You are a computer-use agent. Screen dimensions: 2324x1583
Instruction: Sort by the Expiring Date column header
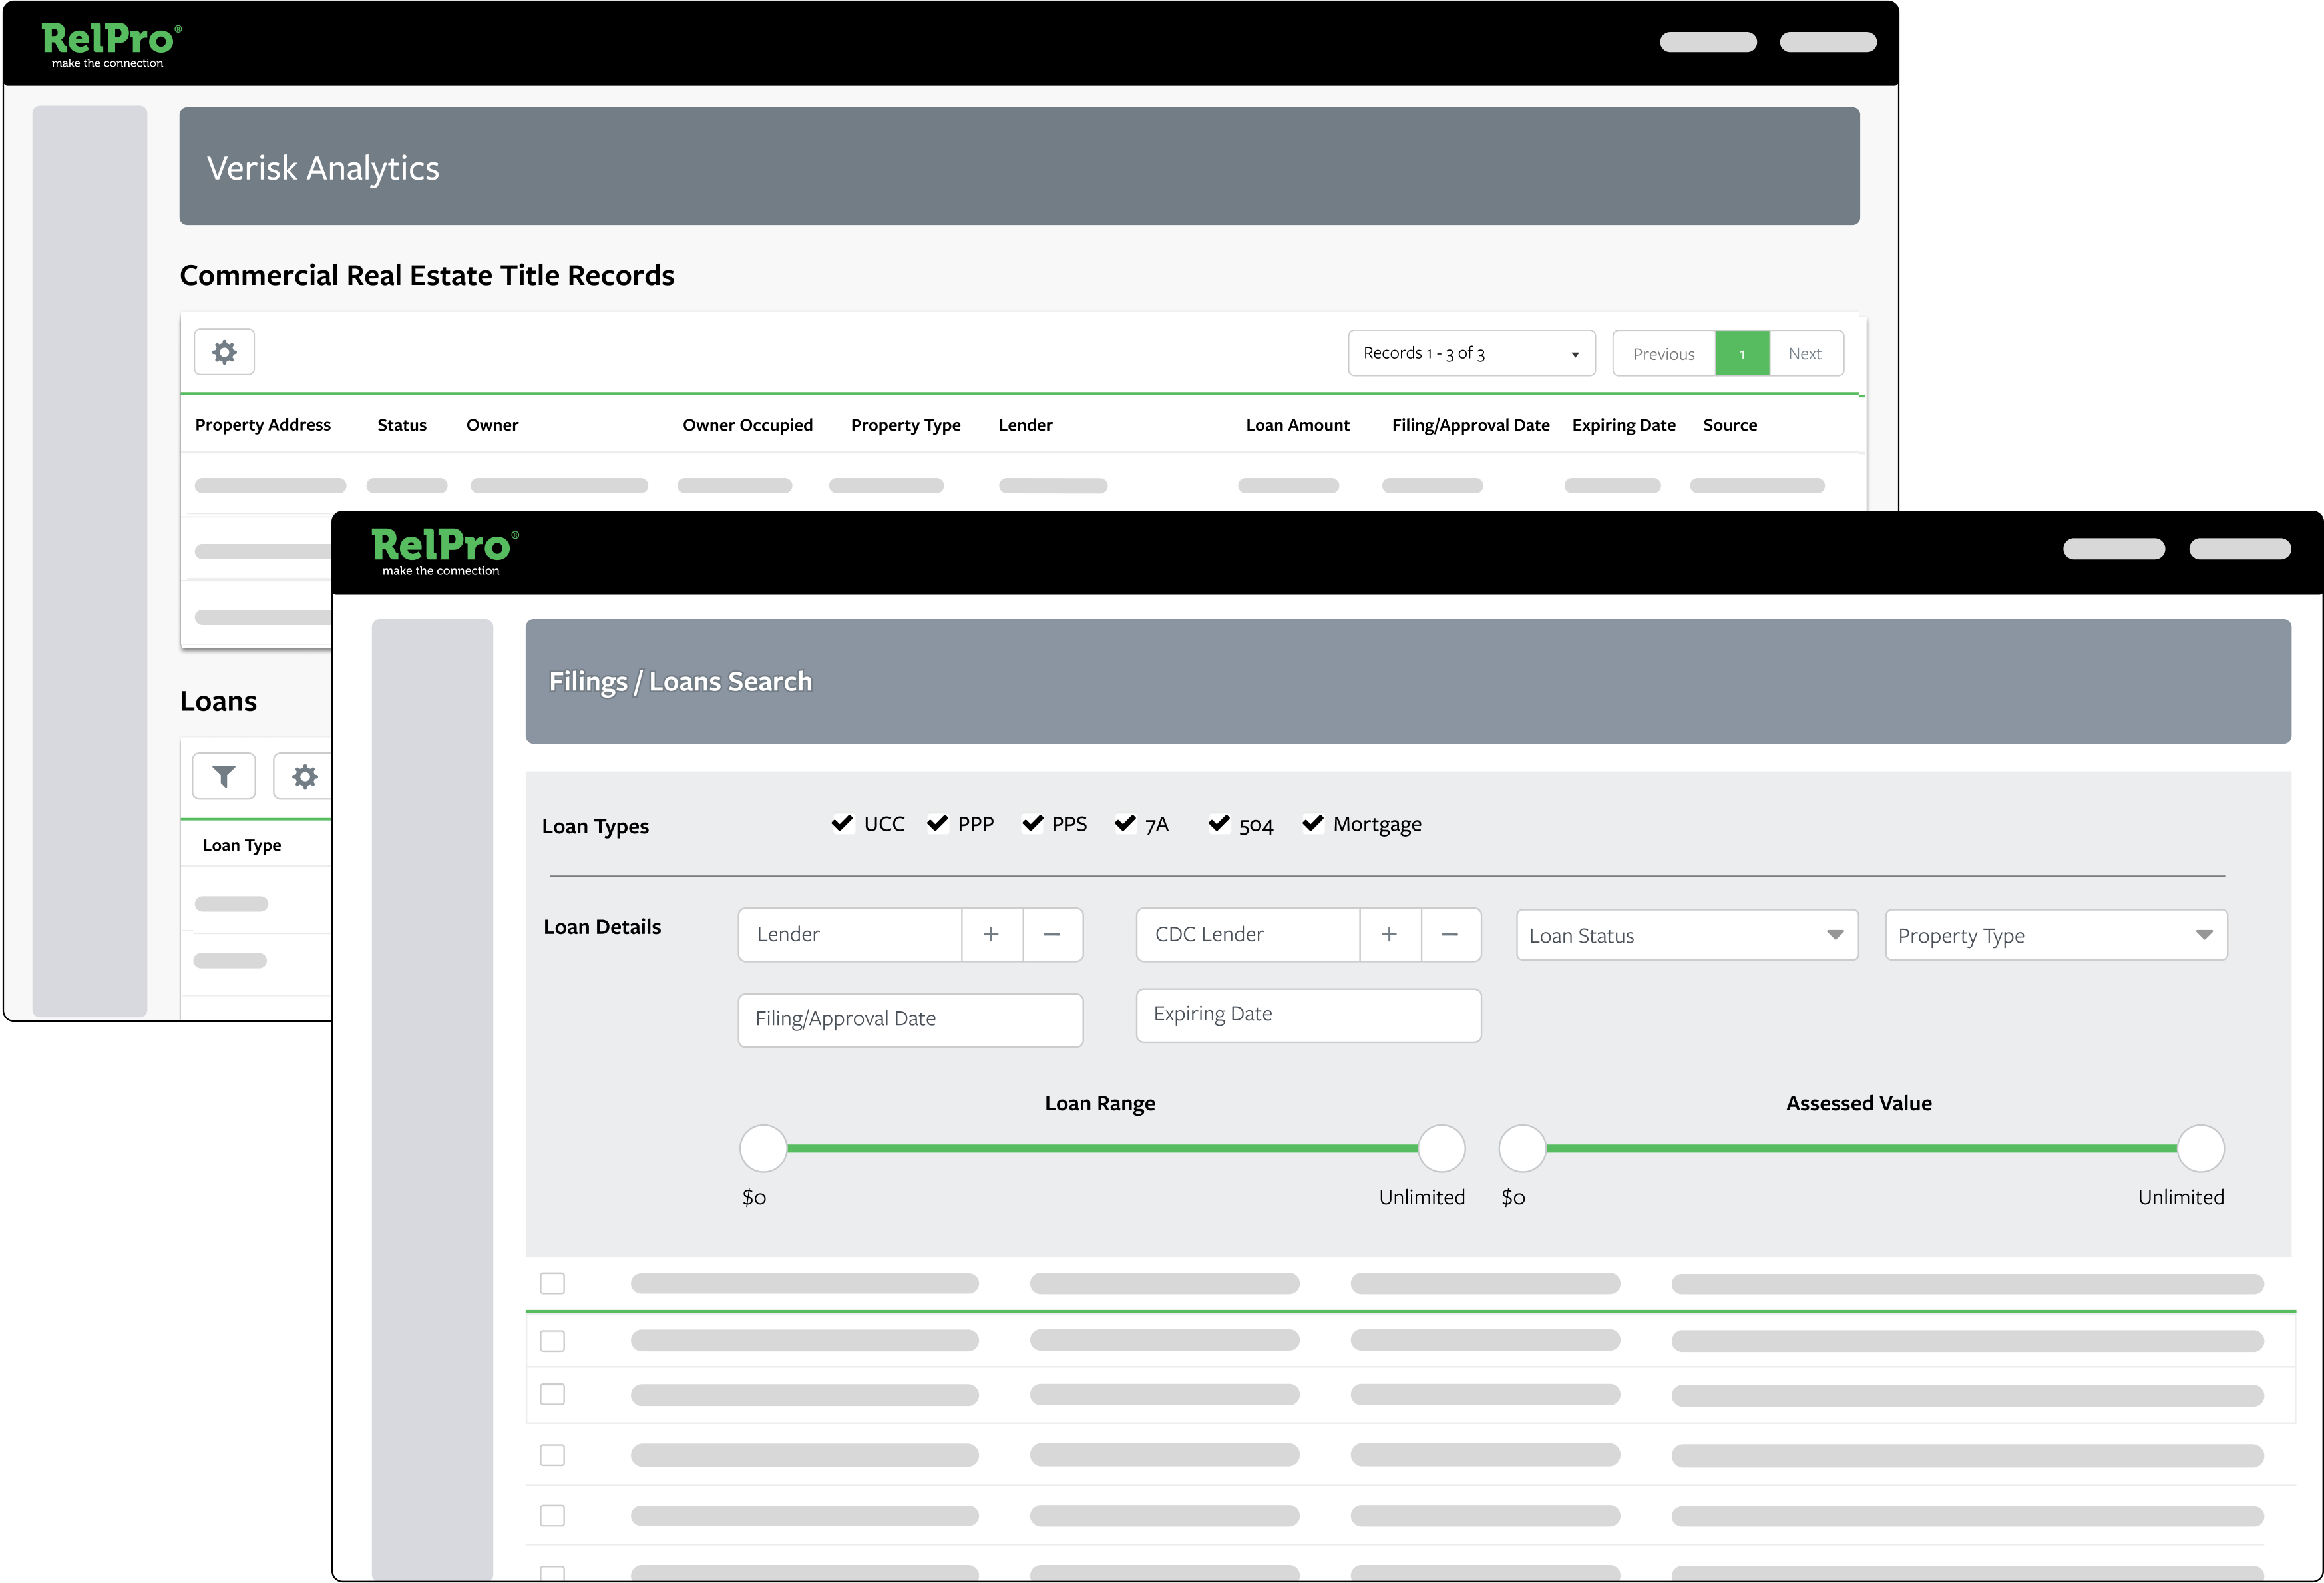tap(1624, 425)
